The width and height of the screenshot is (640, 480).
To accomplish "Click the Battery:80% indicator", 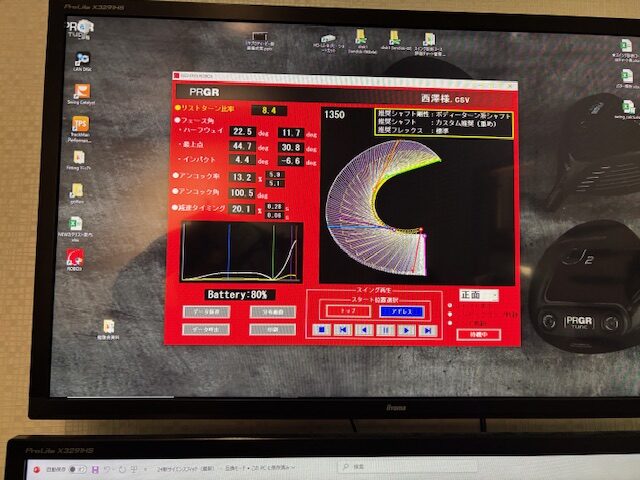I will point(240,295).
